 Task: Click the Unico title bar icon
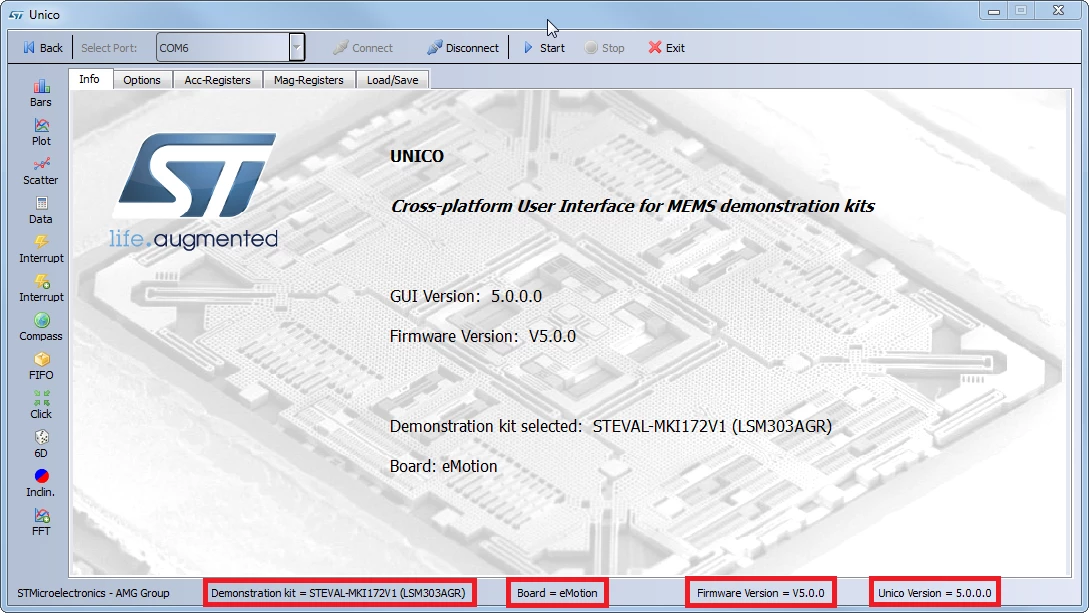[x=16, y=15]
